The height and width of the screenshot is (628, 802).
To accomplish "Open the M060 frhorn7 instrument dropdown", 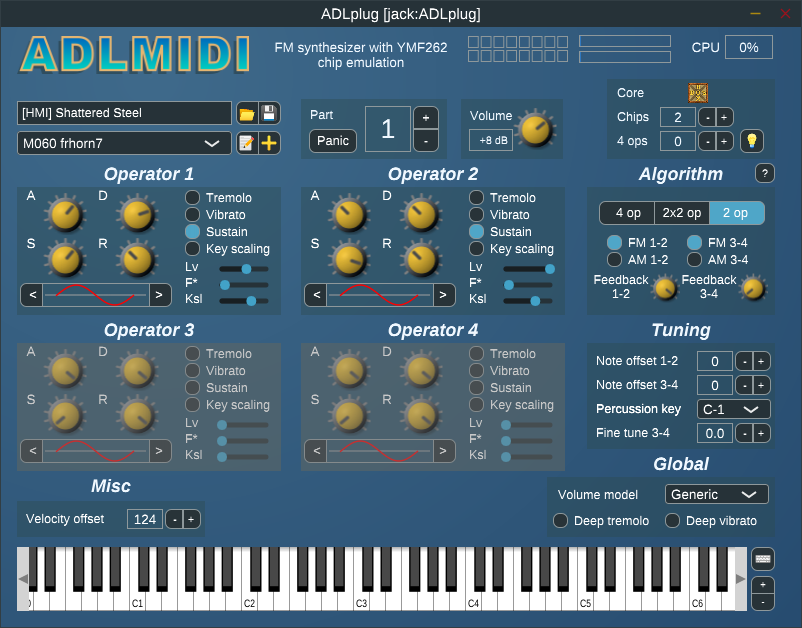I will pyautogui.click(x=124, y=143).
